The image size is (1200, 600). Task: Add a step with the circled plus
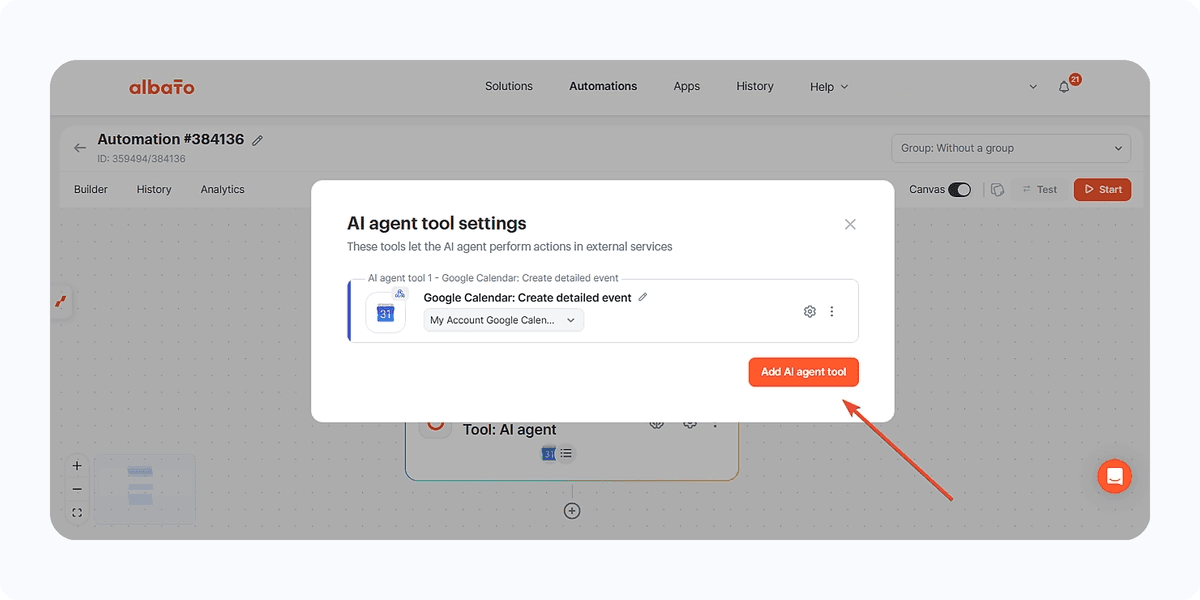click(572, 511)
